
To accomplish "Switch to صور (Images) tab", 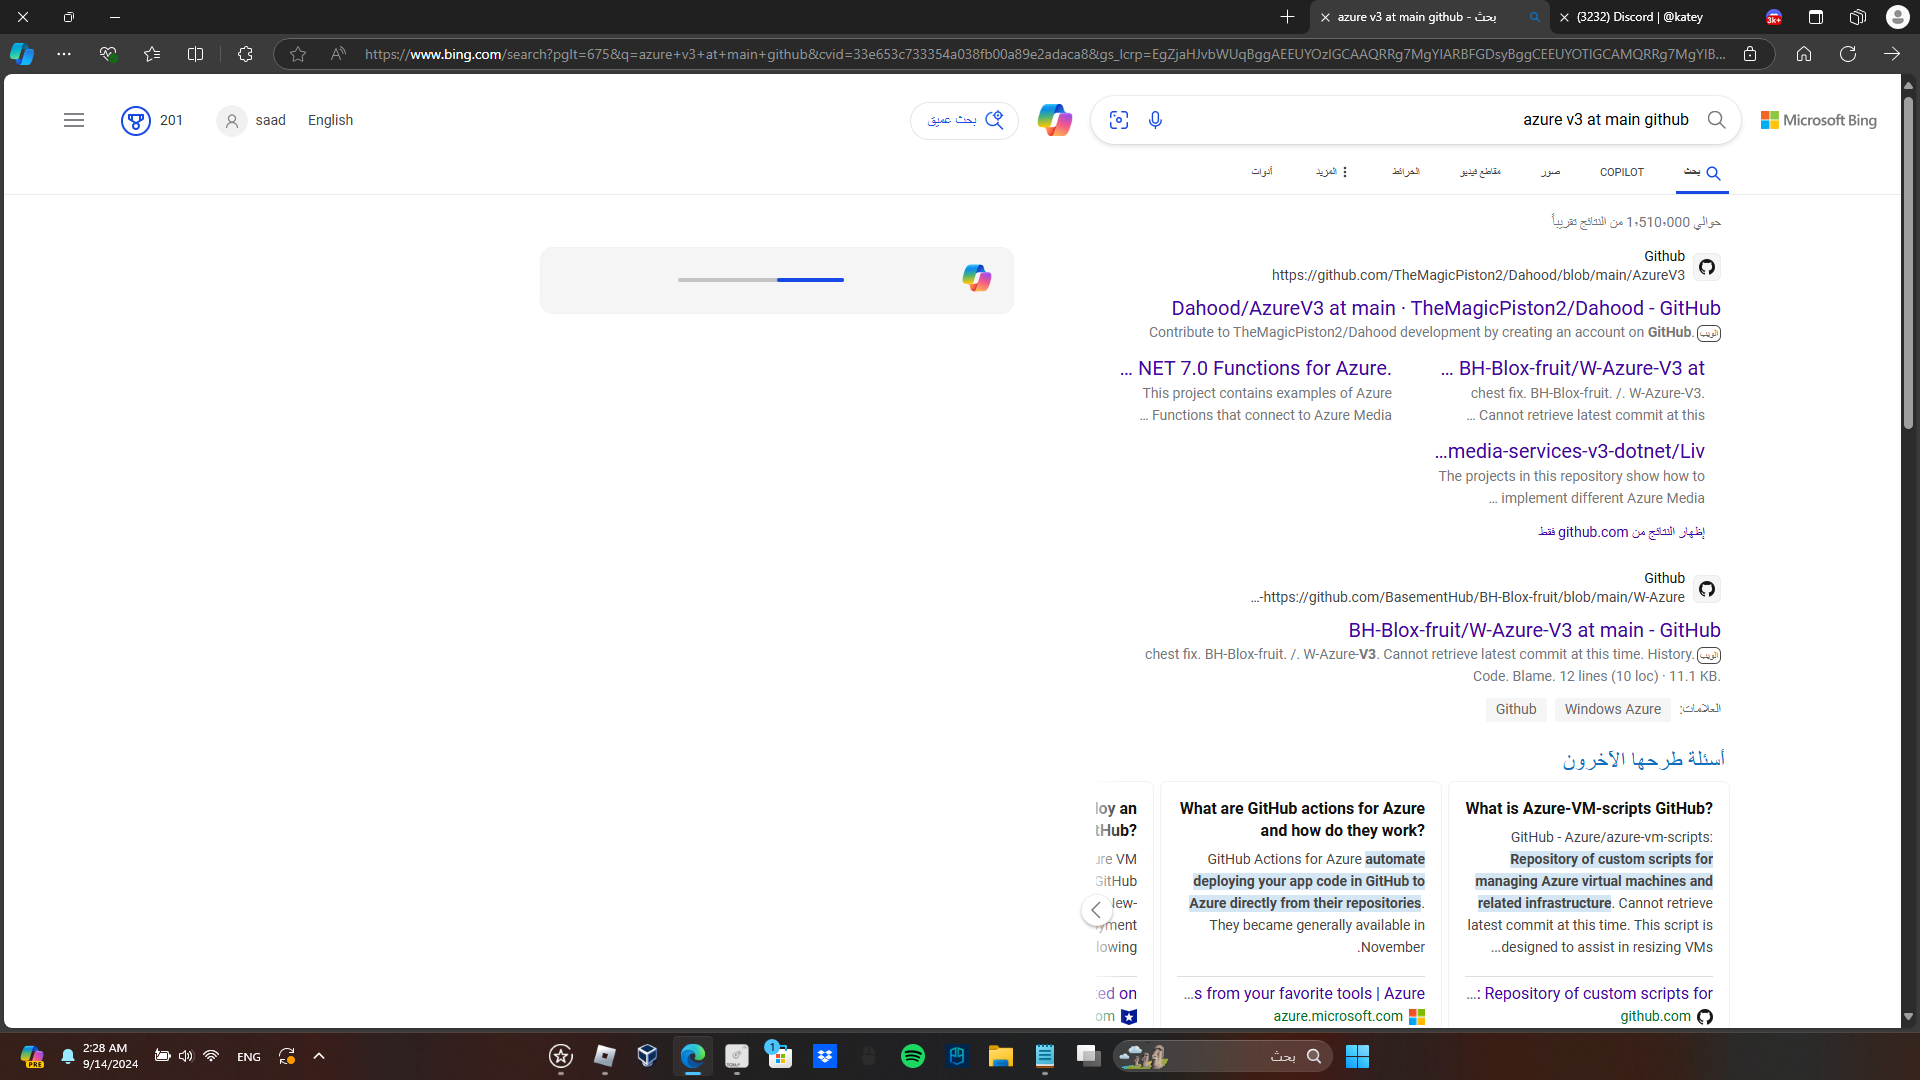I will point(1551,172).
